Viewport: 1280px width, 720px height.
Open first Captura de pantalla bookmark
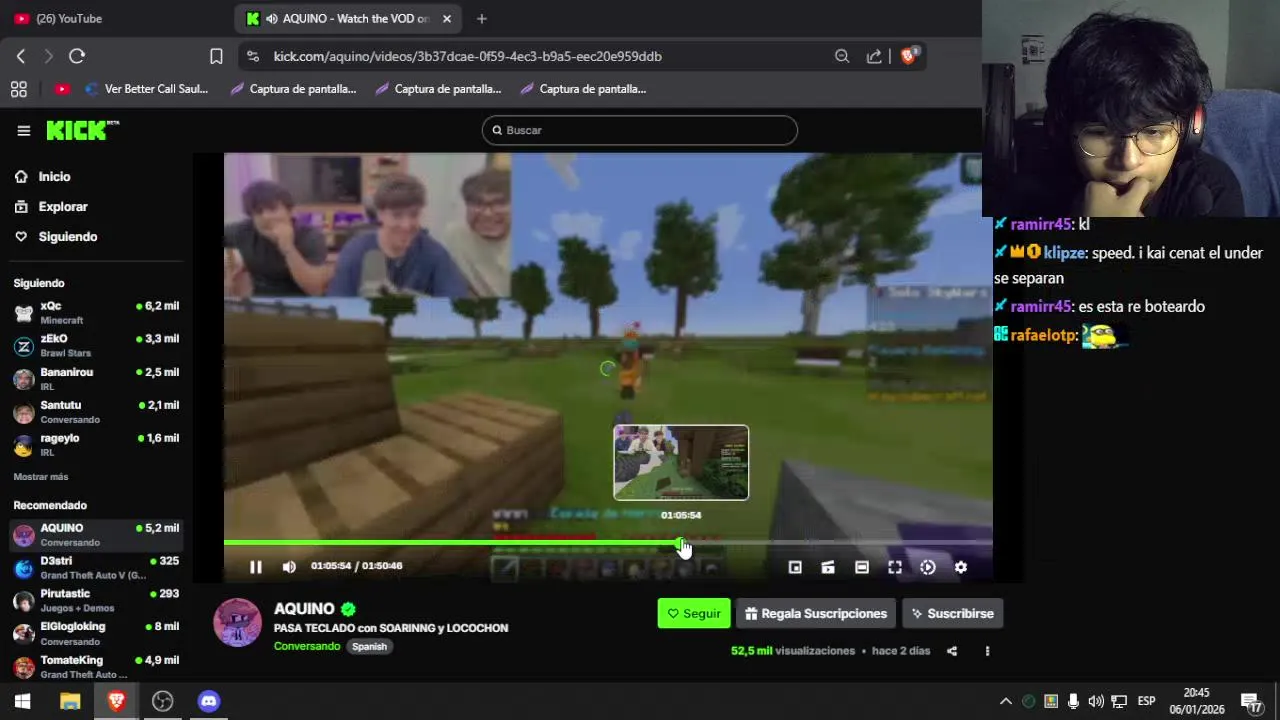(293, 89)
